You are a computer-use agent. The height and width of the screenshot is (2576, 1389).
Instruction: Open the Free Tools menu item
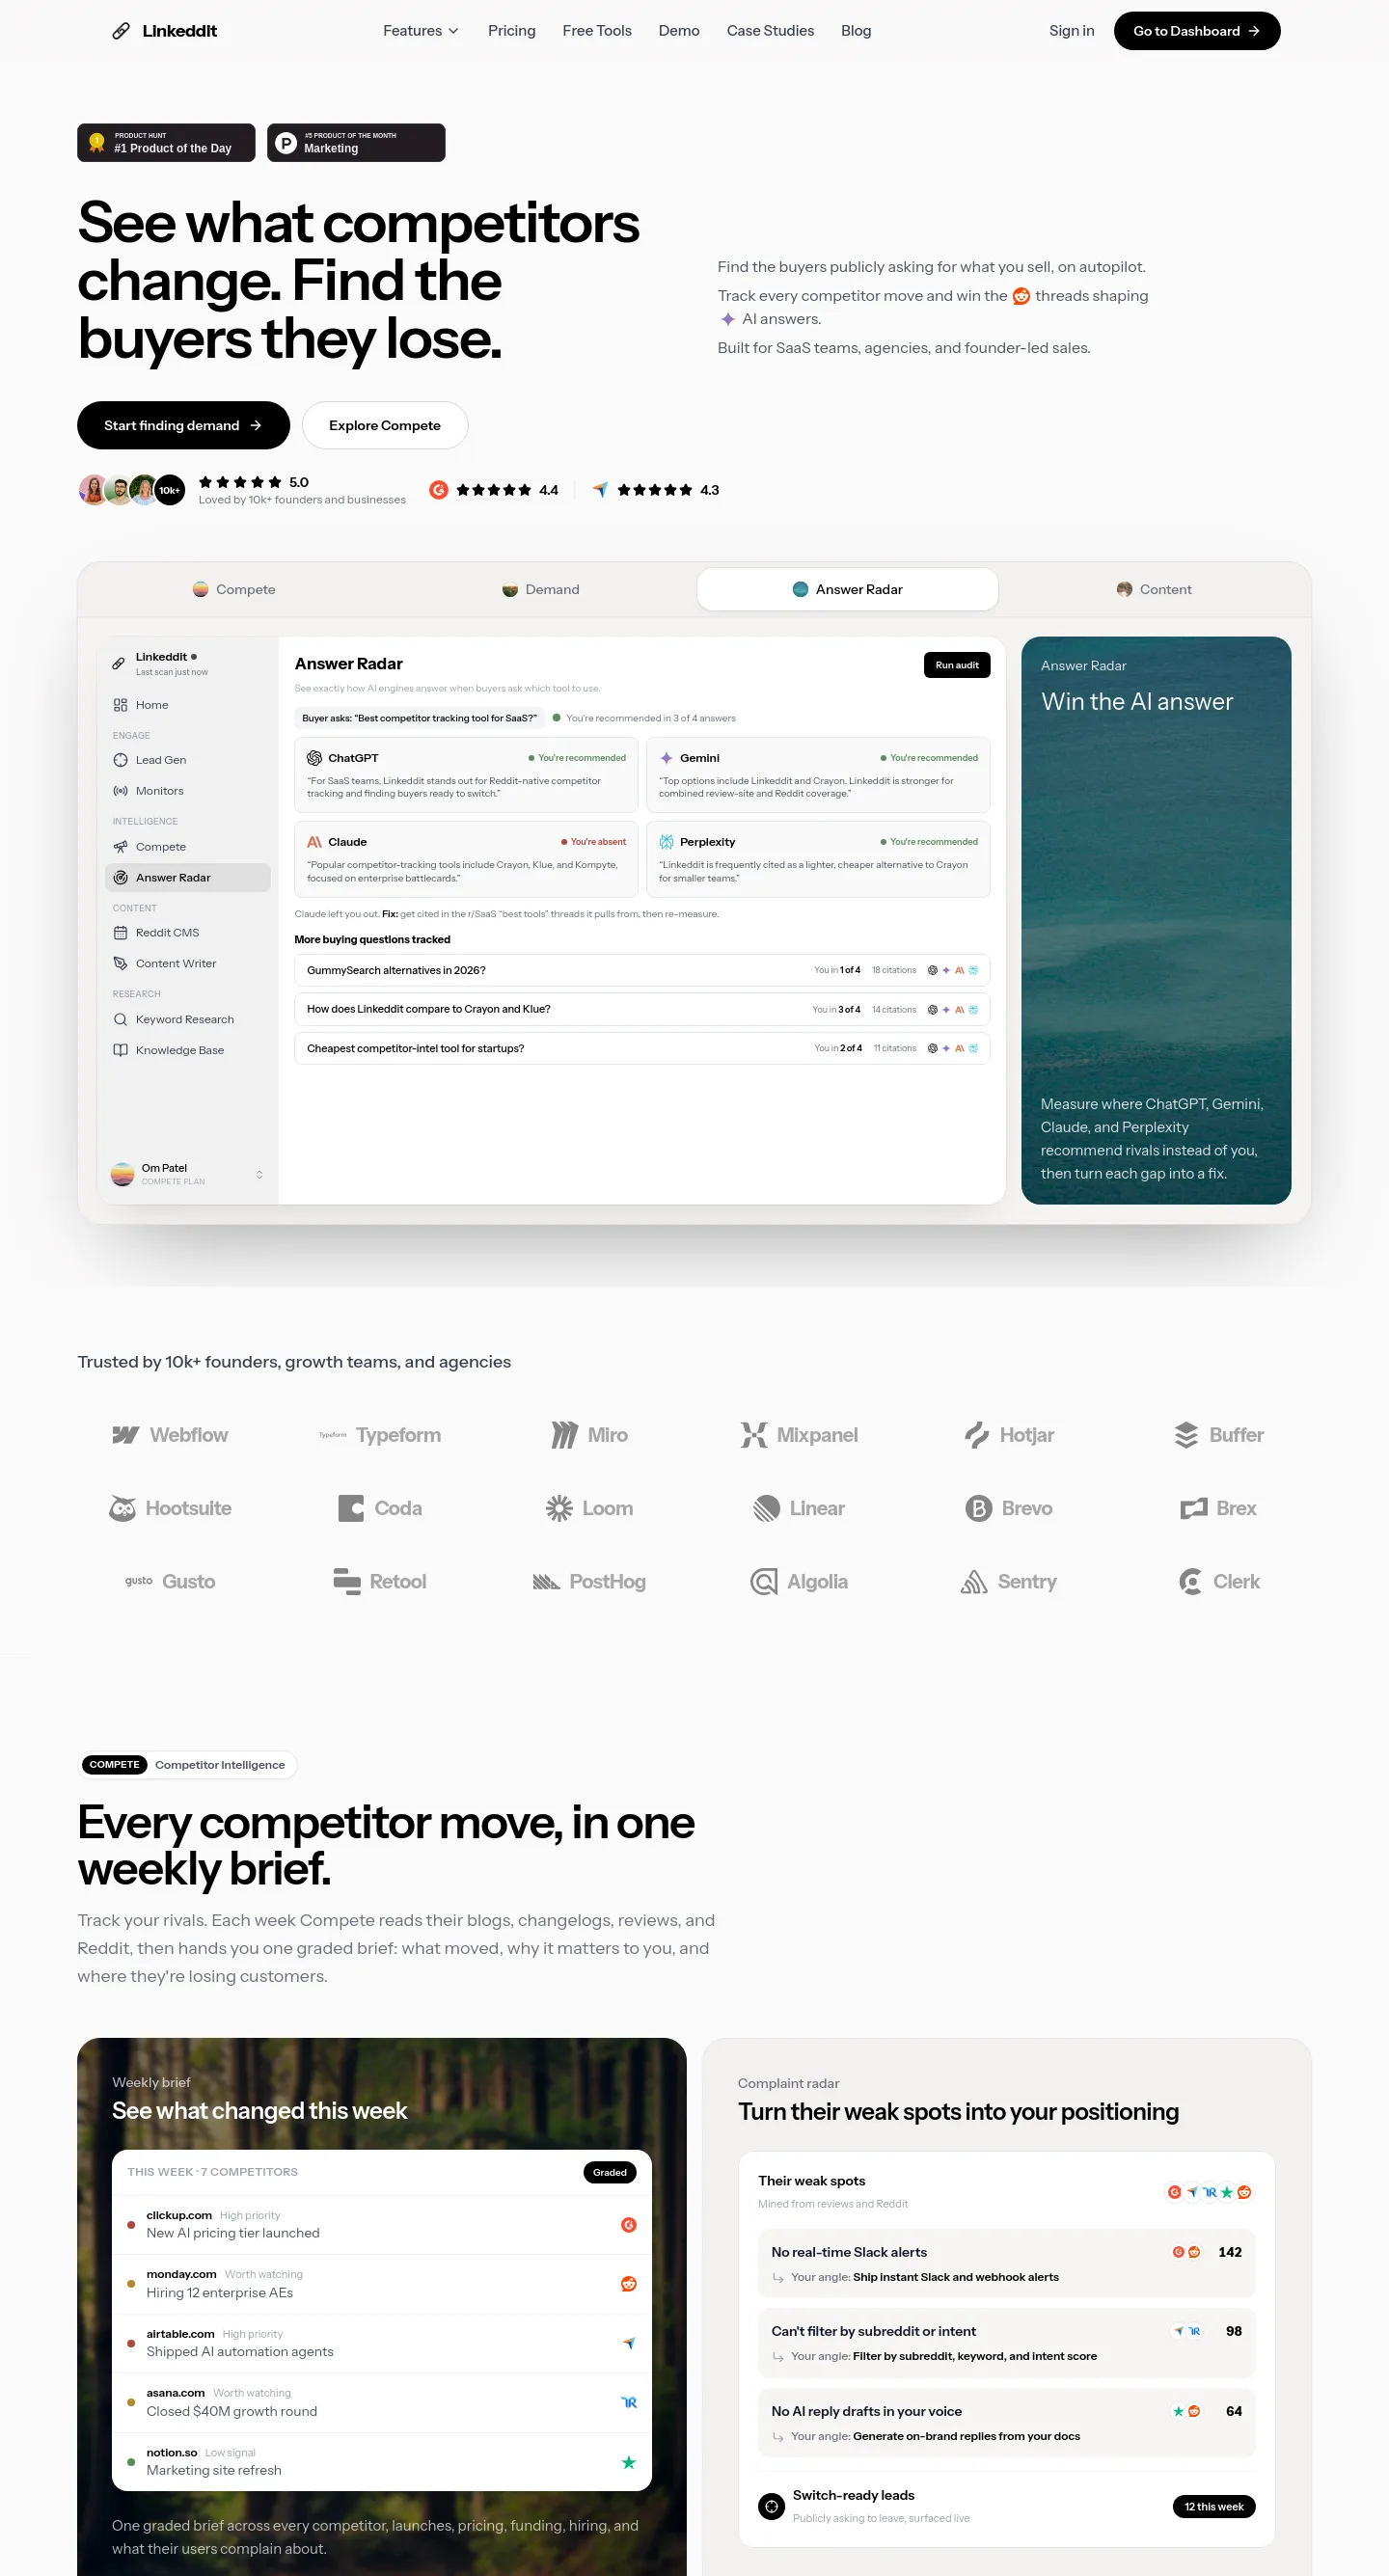pos(597,31)
